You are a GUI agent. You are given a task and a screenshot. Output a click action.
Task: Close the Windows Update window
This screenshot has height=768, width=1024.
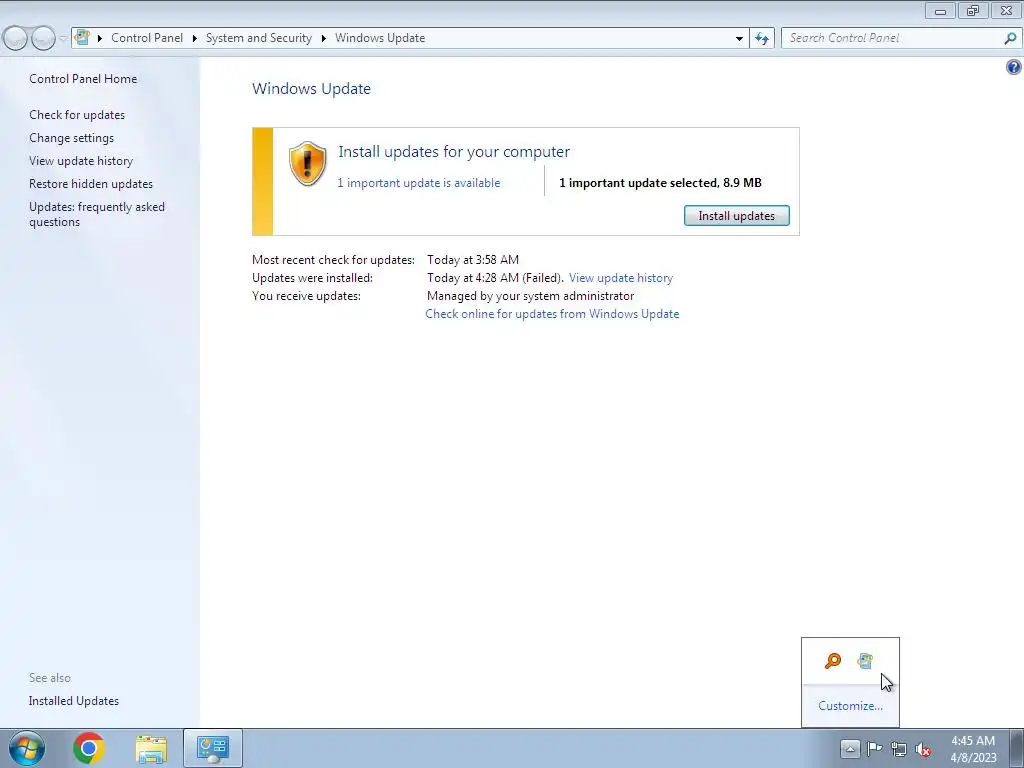[1006, 10]
